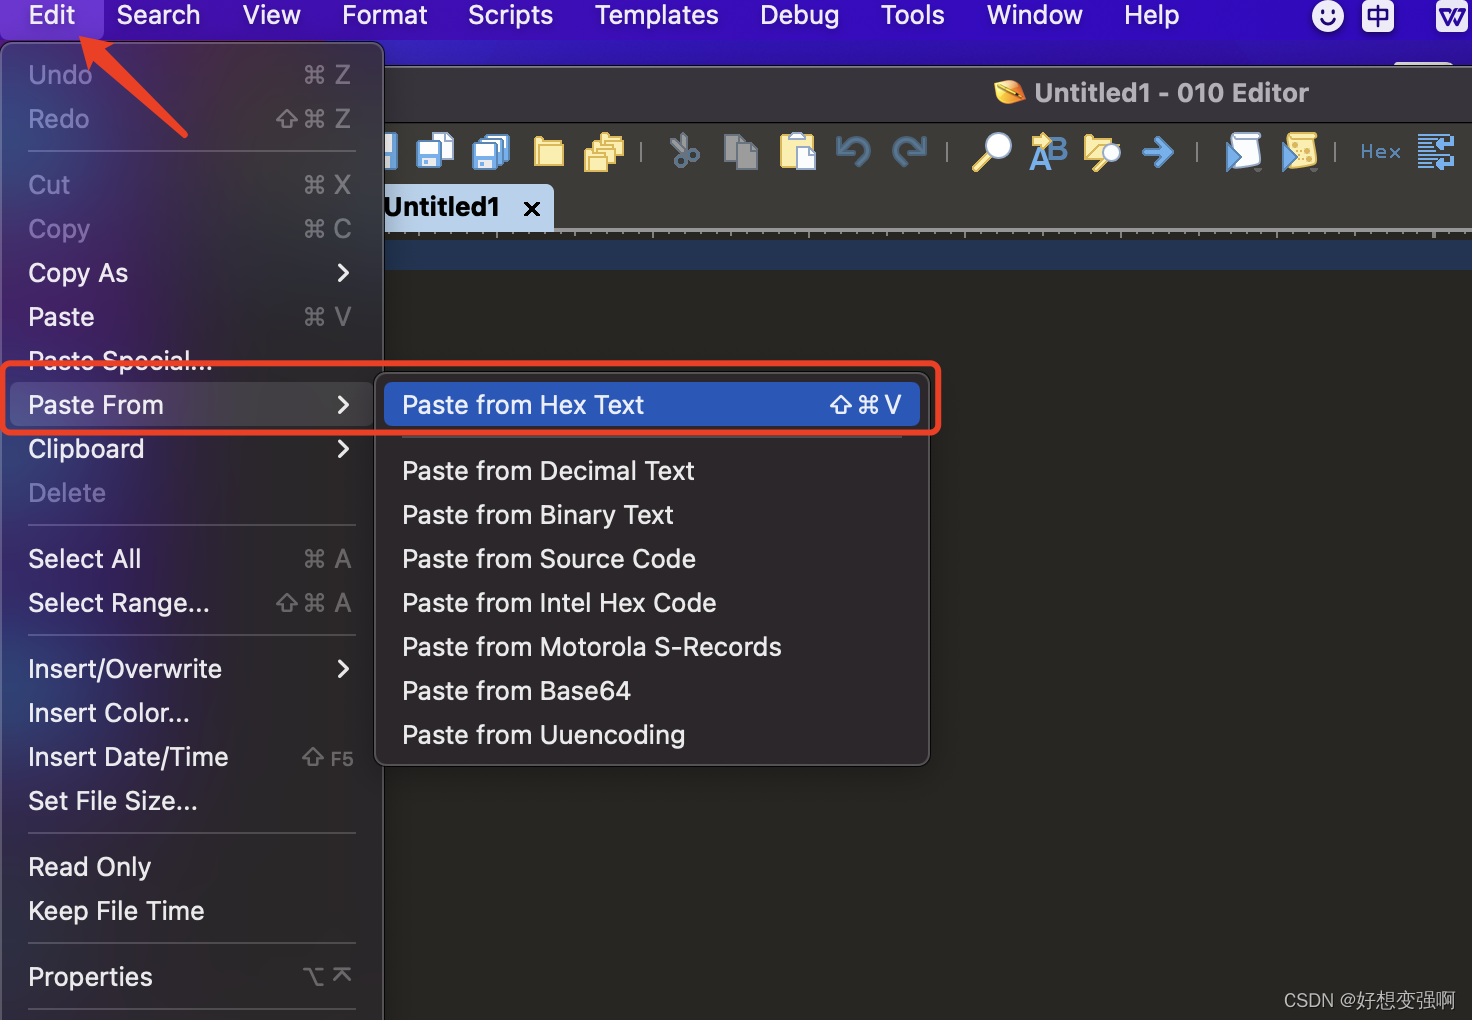Choose Insert Color... menu entry
Screen dimensions: 1472x1020
click(190, 713)
